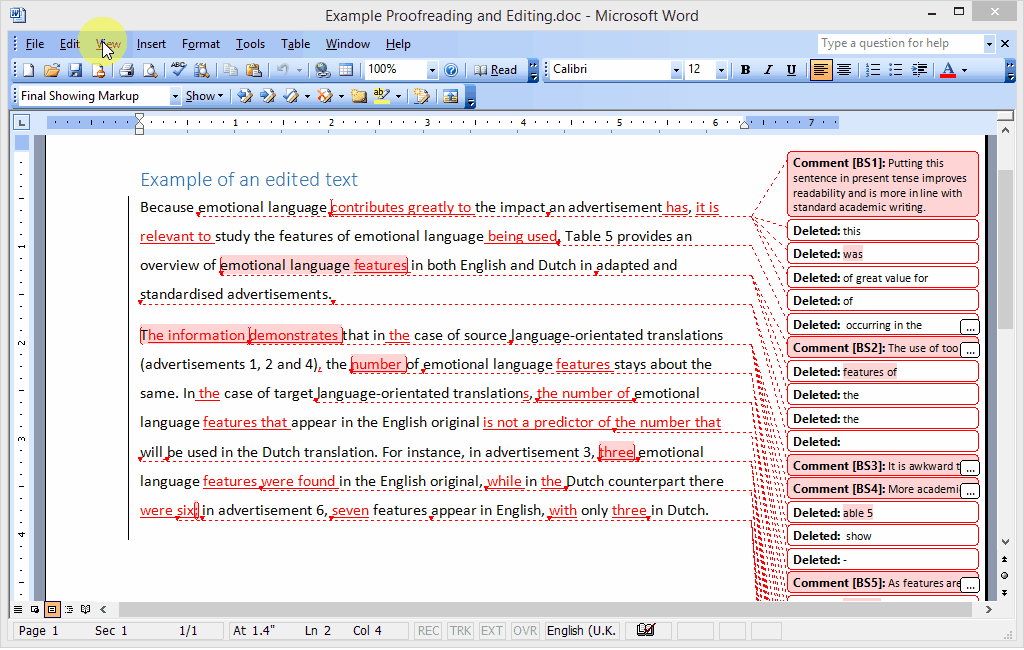Open the Font Color swatch picker
1024x650 pixels.
coord(965,70)
